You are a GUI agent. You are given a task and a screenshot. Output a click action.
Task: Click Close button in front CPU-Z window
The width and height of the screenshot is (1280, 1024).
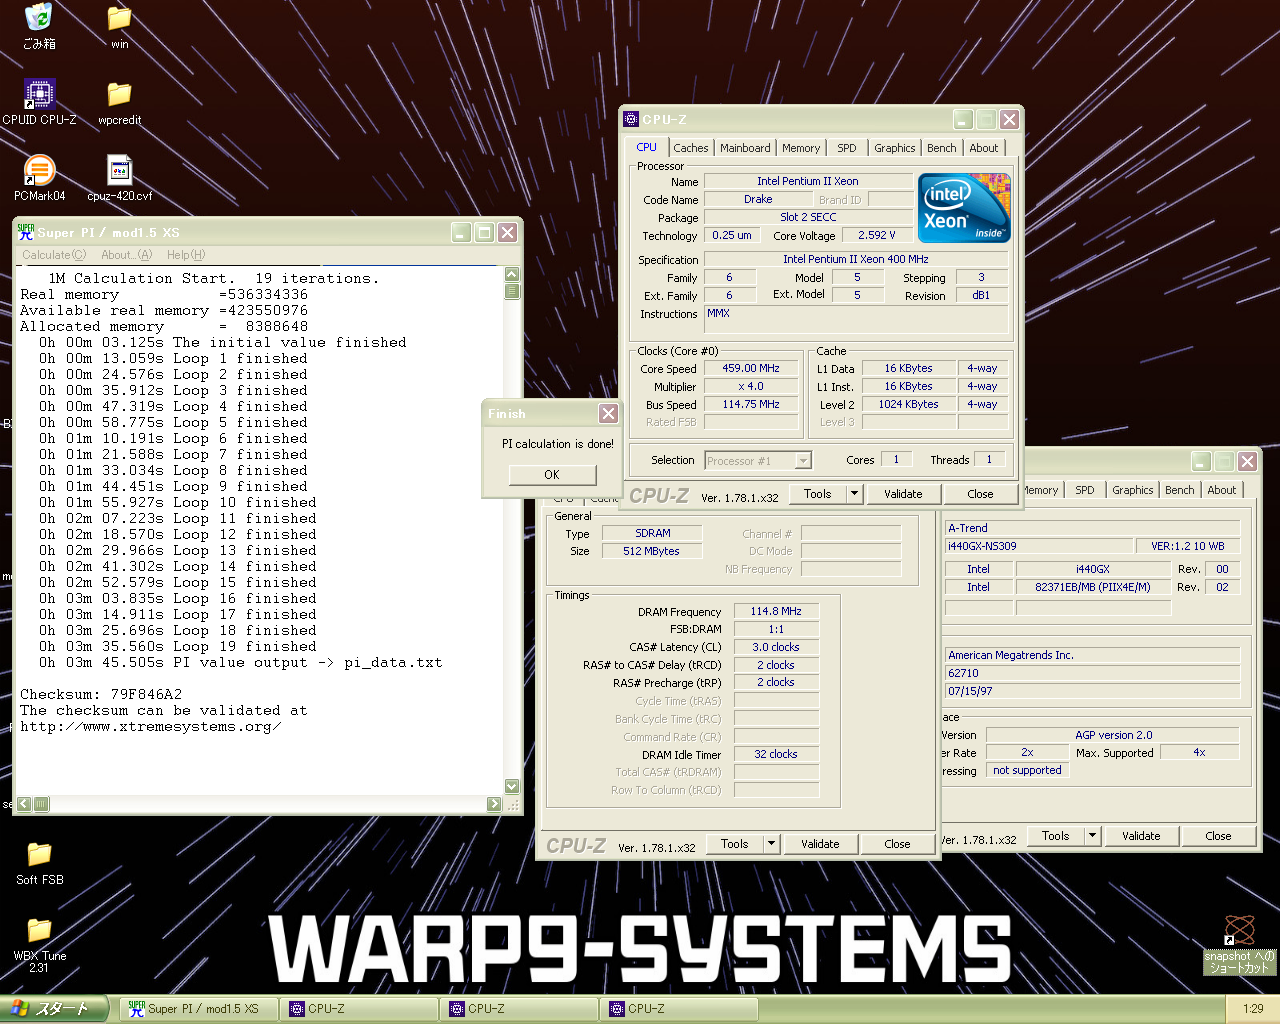tap(980, 494)
